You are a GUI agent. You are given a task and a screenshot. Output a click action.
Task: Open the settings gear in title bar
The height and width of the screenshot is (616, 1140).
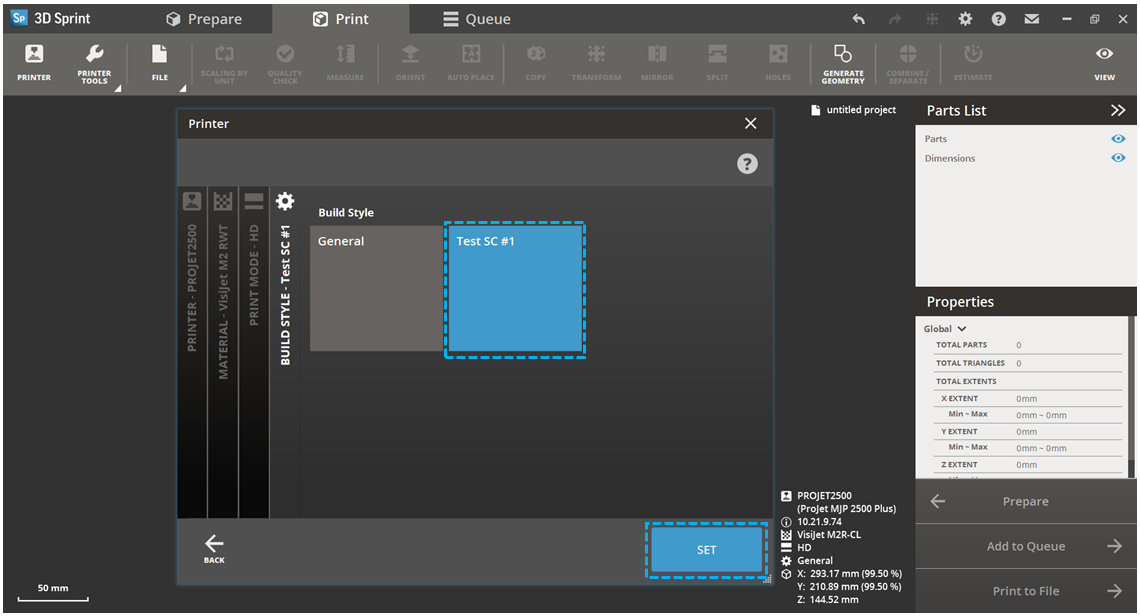tap(965, 19)
